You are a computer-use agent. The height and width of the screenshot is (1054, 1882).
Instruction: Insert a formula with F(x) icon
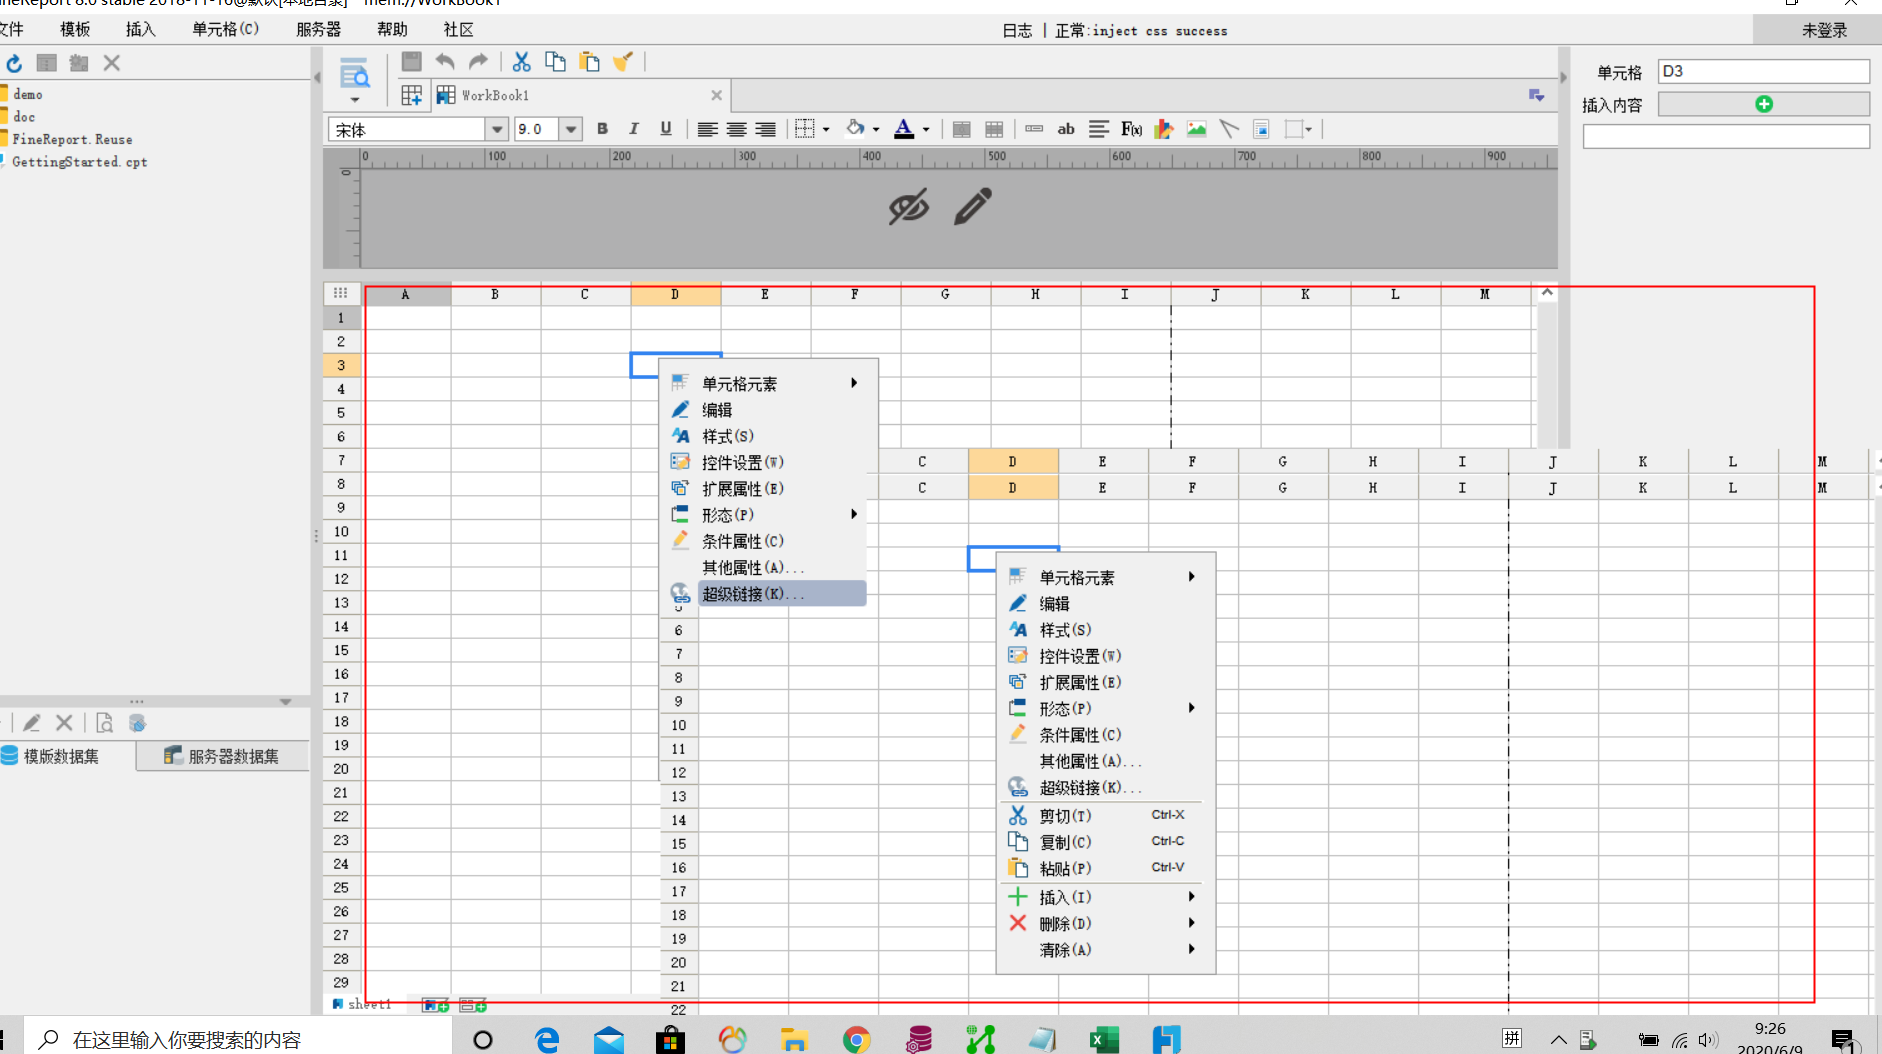[1131, 129]
